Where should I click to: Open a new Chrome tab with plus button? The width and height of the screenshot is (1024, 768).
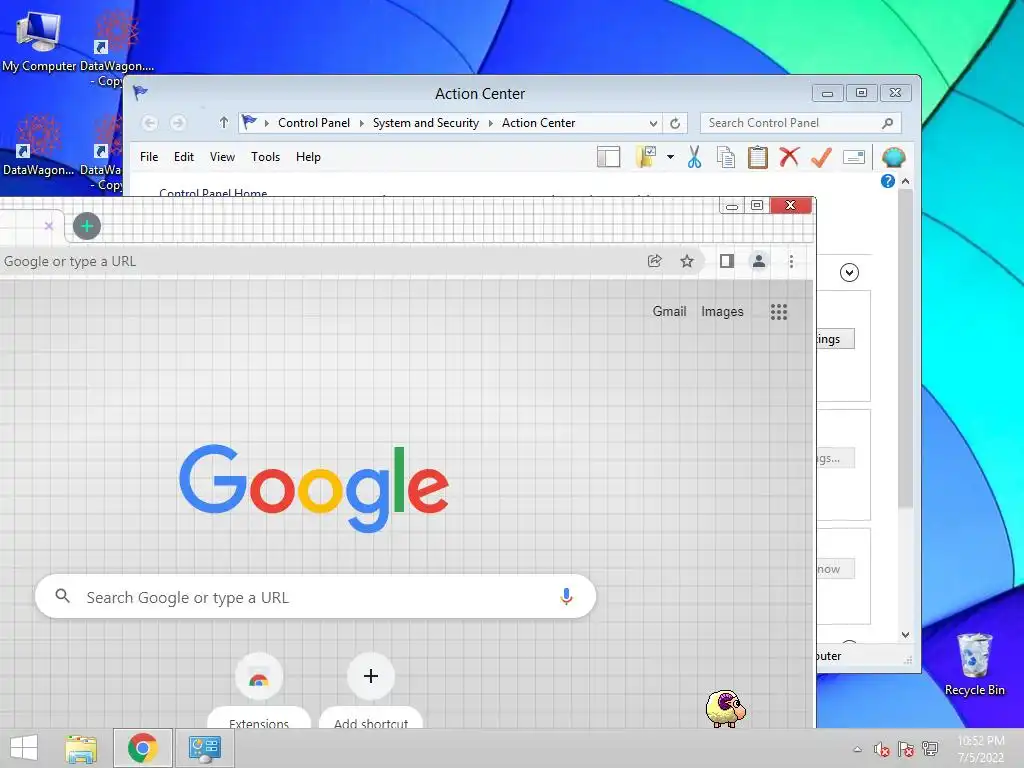[x=87, y=227]
